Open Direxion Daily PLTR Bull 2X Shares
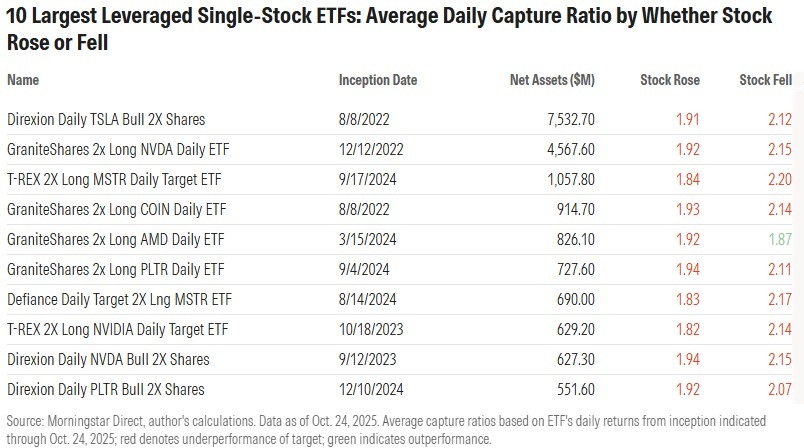The height and width of the screenshot is (448, 804). pos(105,389)
